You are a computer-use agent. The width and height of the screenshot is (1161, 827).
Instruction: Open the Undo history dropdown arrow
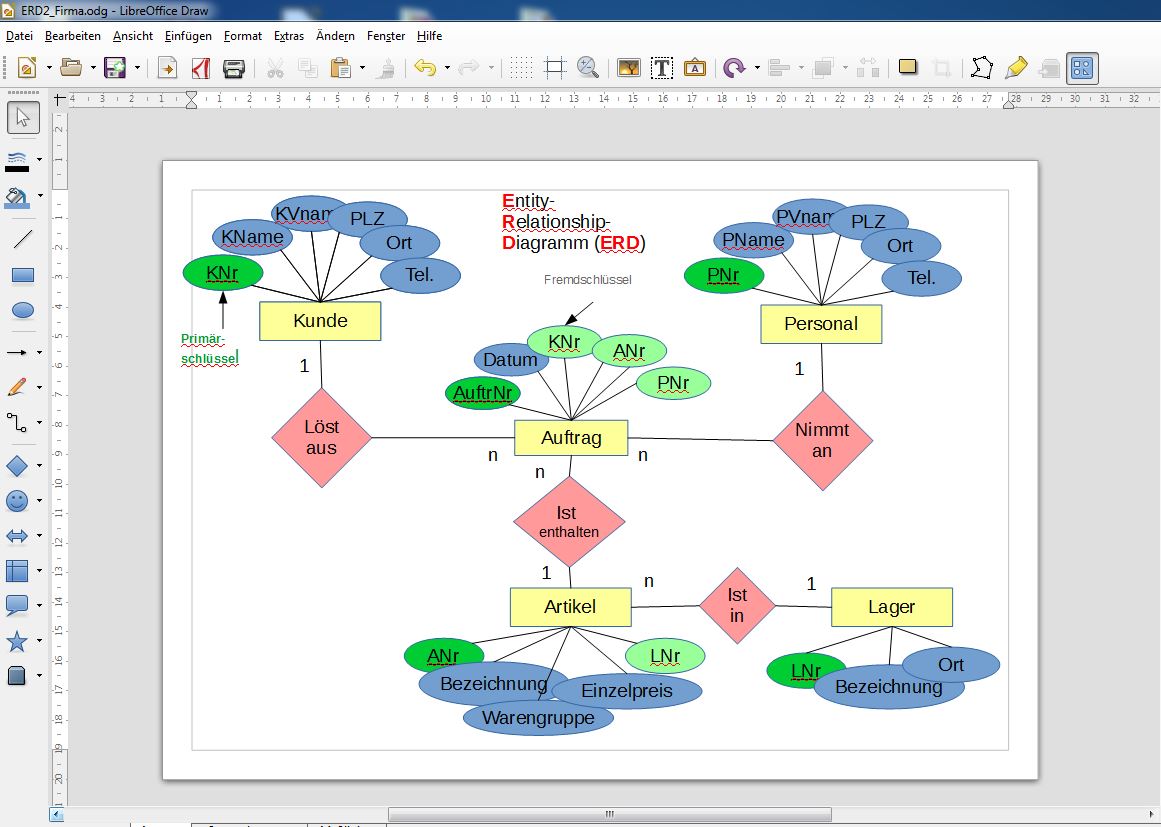[447, 68]
